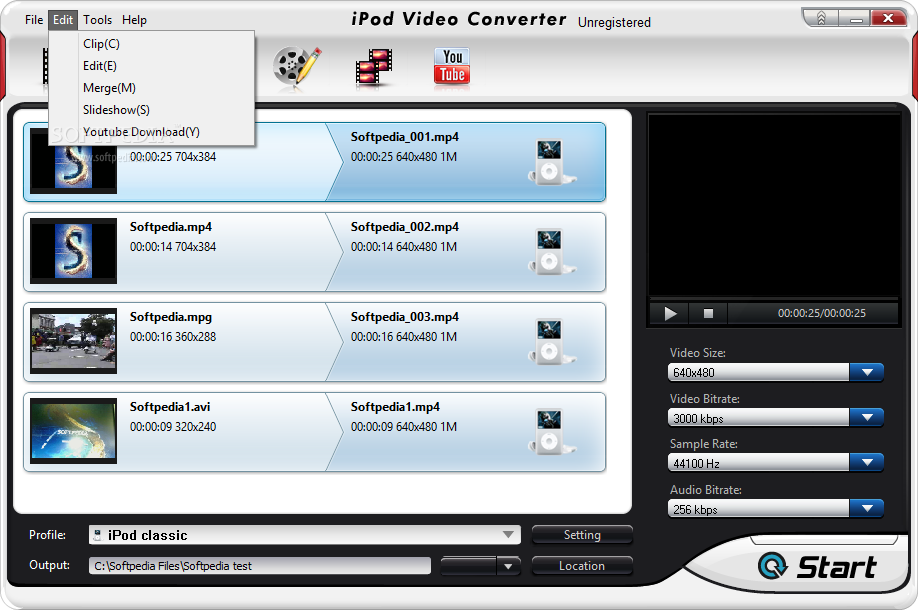The width and height of the screenshot is (918, 610).
Task: Close the Edit menu from the menu bar
Action: [x=63, y=20]
